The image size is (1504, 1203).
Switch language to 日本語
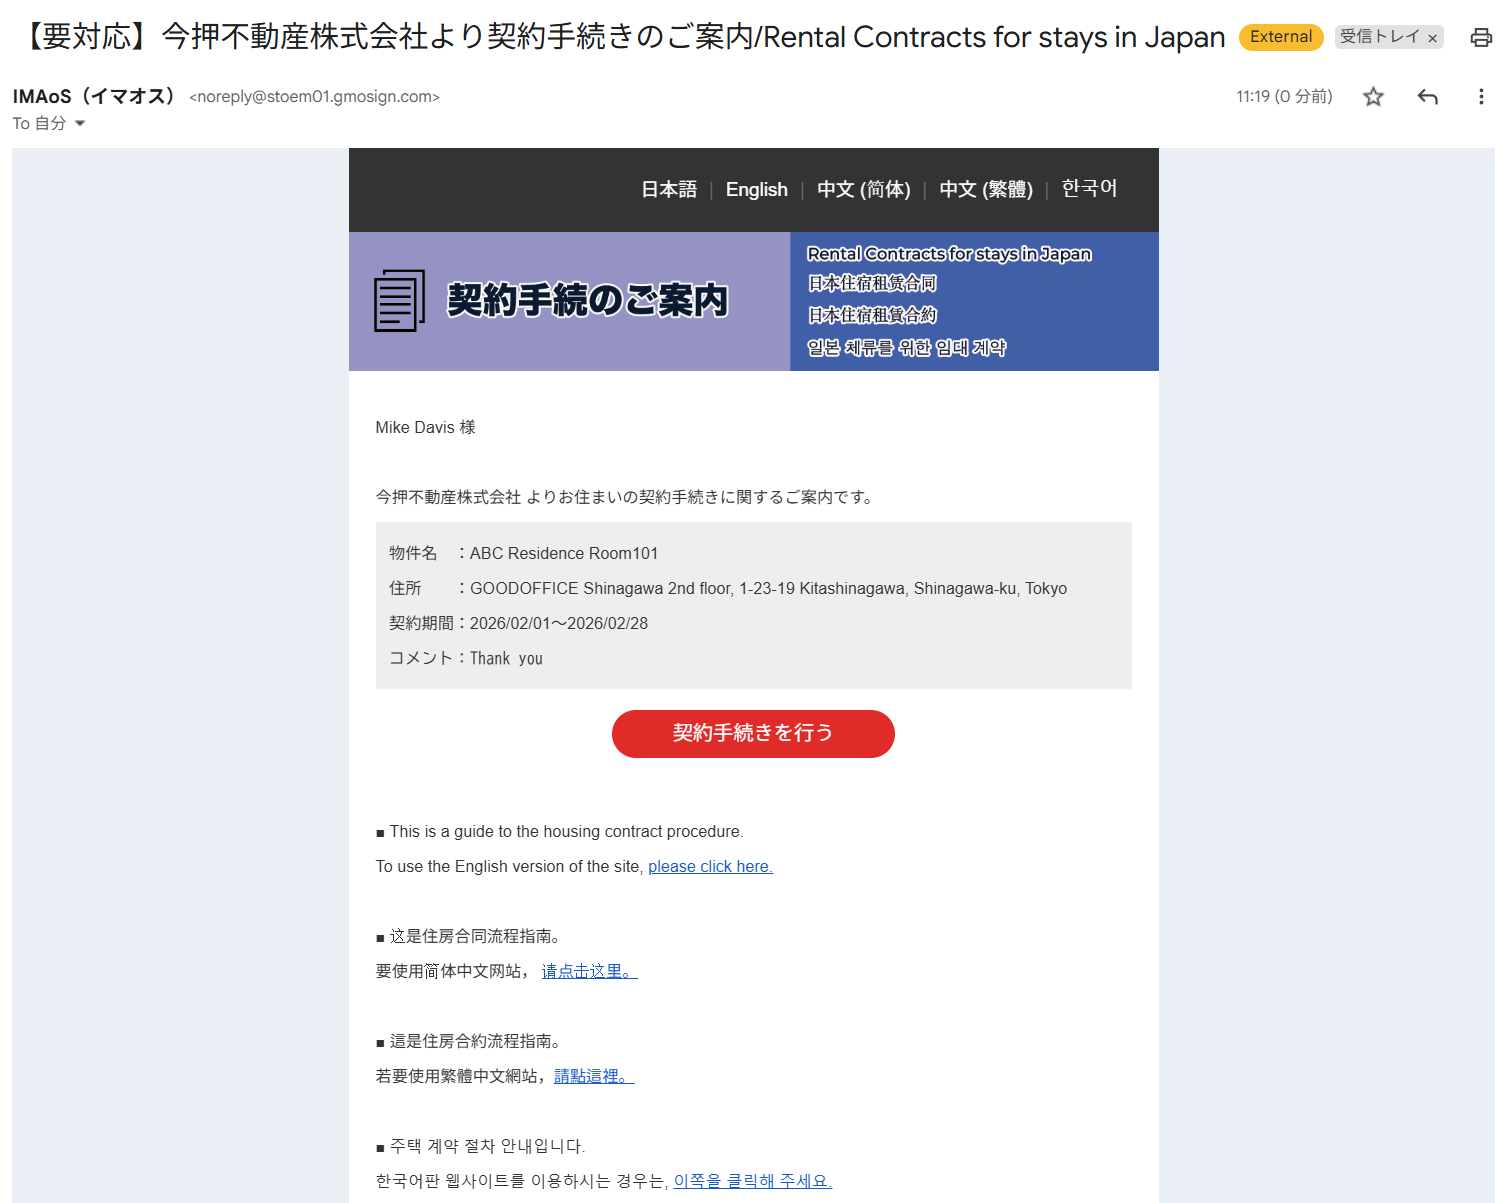coord(668,190)
